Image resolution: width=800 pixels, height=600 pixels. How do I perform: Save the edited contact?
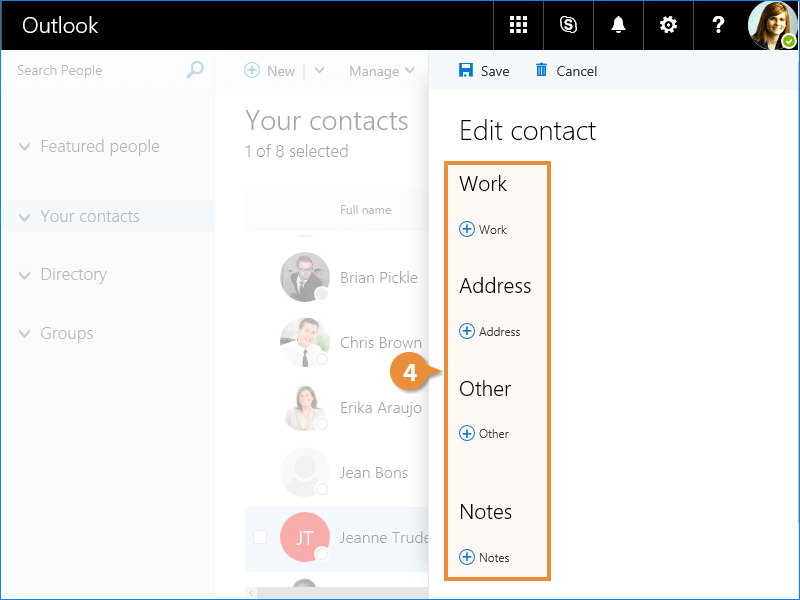[x=484, y=71]
